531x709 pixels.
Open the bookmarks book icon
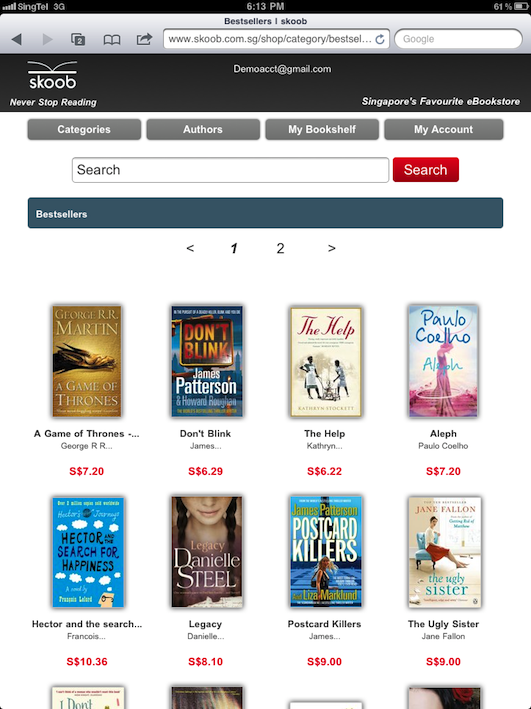coord(112,40)
